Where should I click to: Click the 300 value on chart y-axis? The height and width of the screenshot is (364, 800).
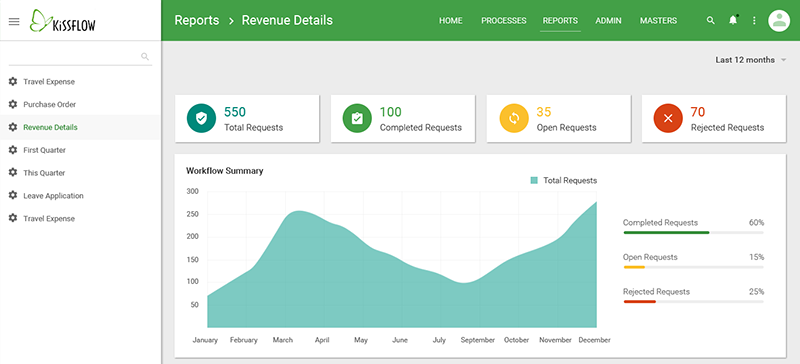coord(192,191)
